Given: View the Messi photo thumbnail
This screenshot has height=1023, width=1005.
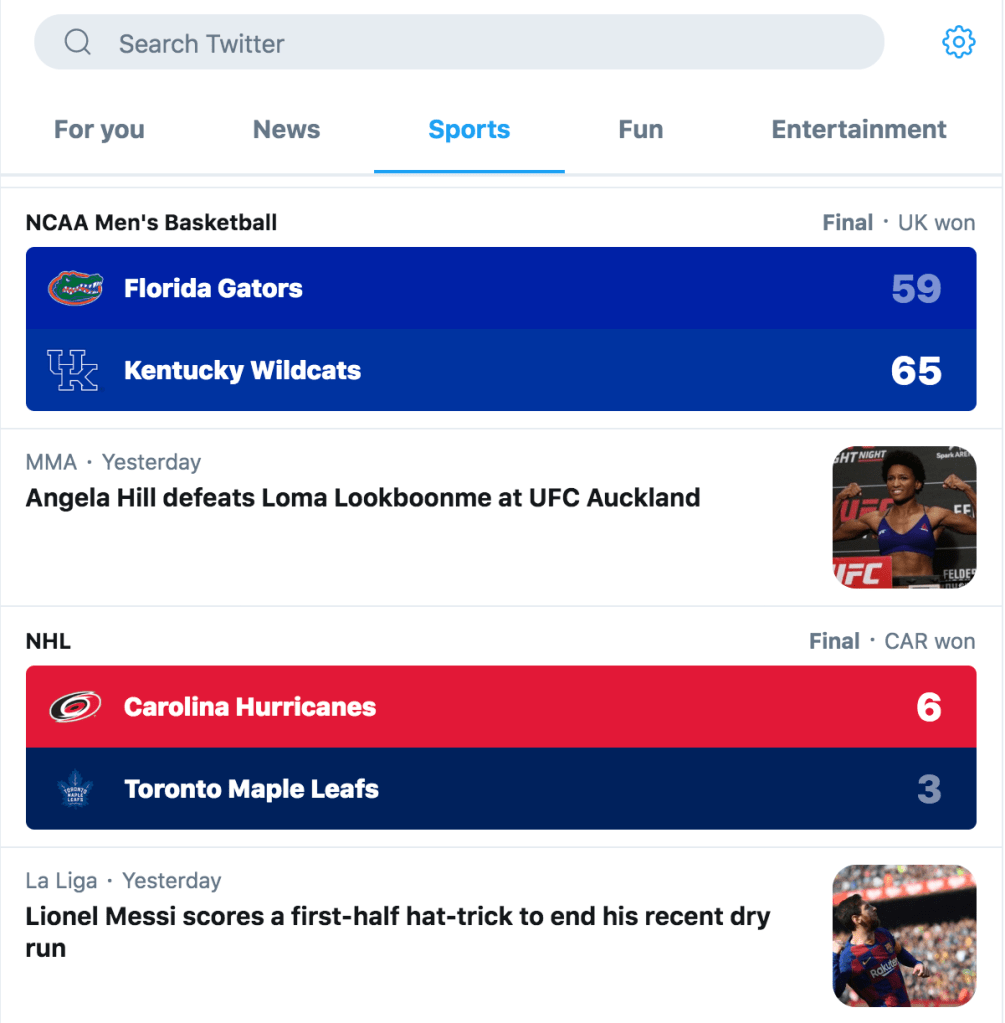Looking at the screenshot, I should tap(904, 935).
